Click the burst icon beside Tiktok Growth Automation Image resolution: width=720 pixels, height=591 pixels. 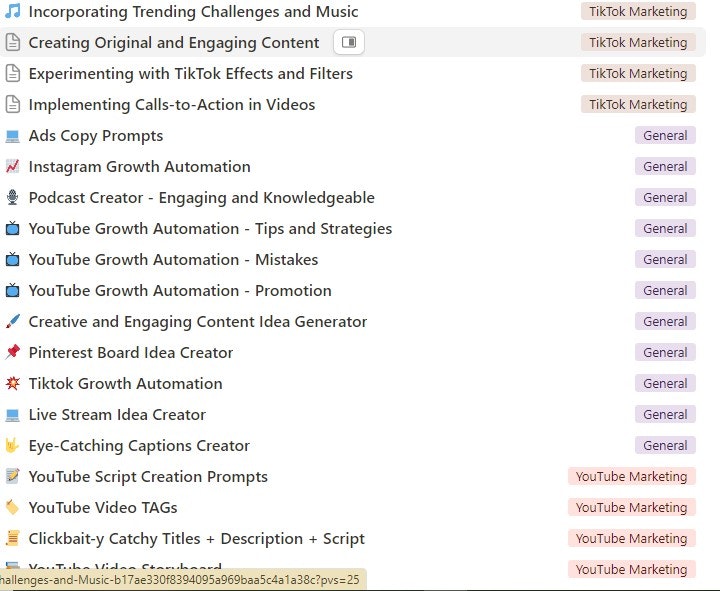[12, 383]
